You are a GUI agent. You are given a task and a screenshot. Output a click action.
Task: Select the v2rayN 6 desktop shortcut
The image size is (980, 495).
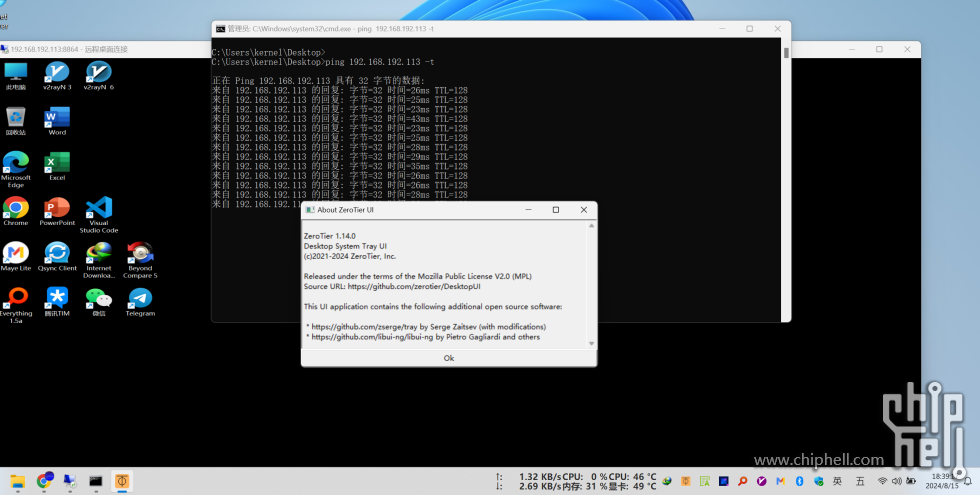99,76
